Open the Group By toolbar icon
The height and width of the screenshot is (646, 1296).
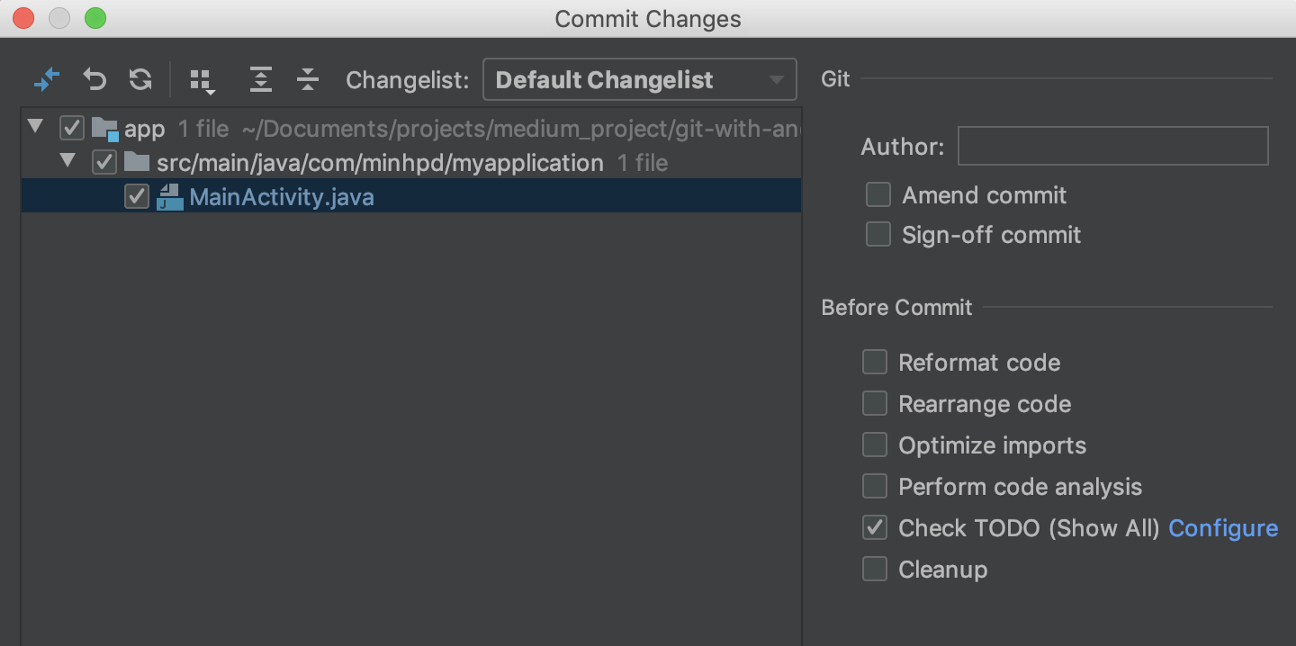pos(202,81)
